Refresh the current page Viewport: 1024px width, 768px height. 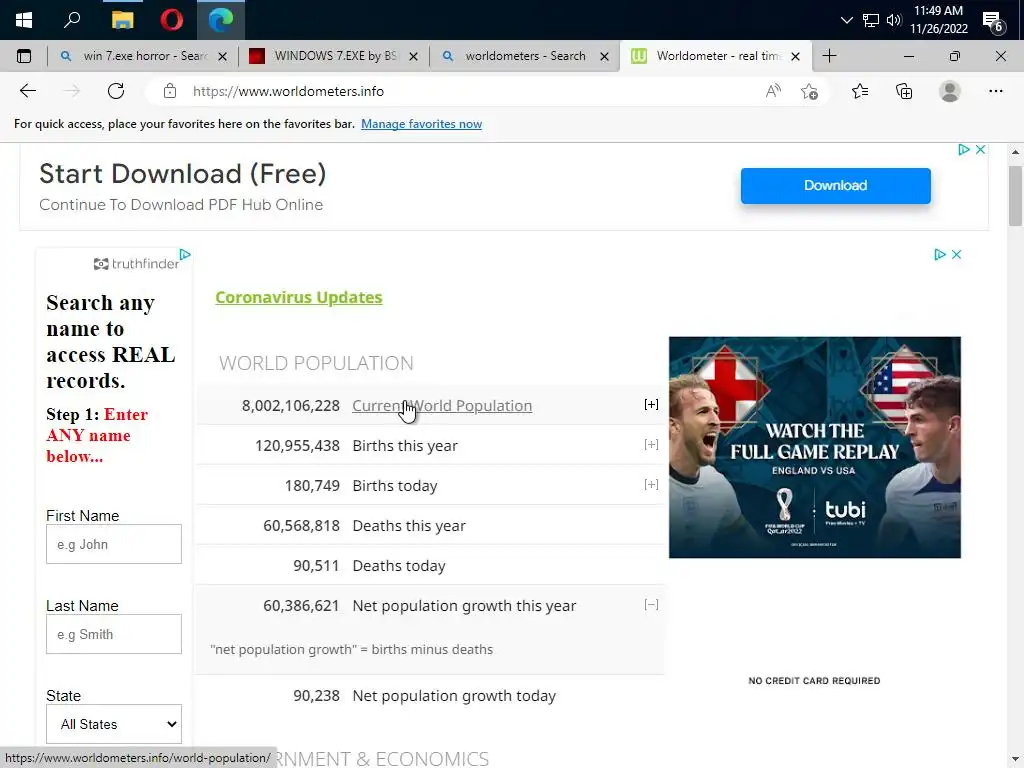116,91
